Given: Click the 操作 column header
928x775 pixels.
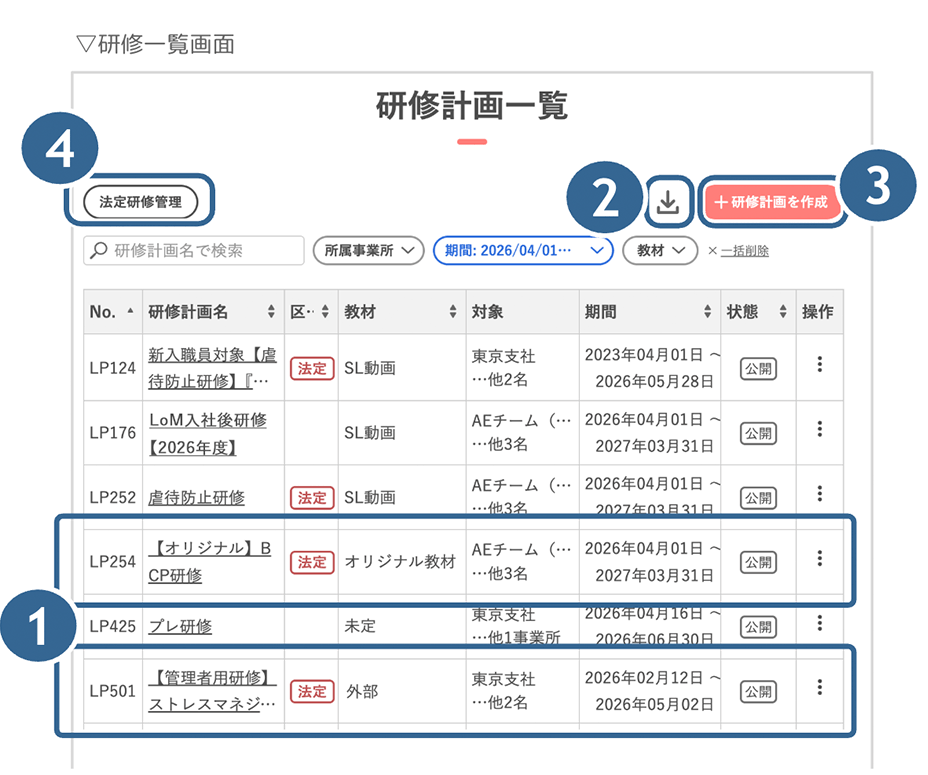Looking at the screenshot, I should coord(820,312).
